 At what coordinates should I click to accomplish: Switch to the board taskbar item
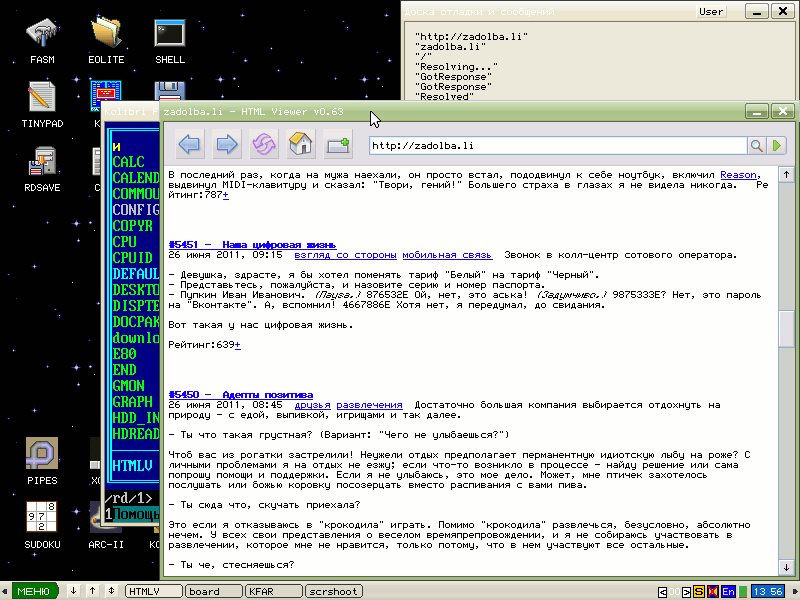(x=212, y=591)
